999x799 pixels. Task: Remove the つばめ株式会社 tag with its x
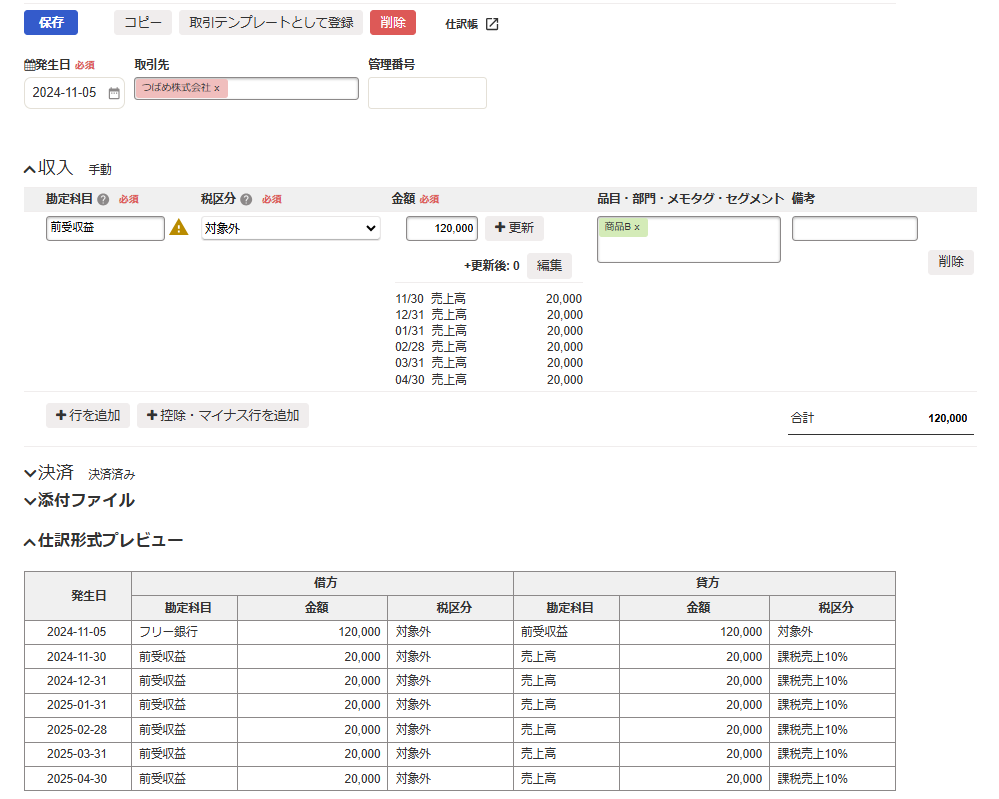tap(217, 89)
